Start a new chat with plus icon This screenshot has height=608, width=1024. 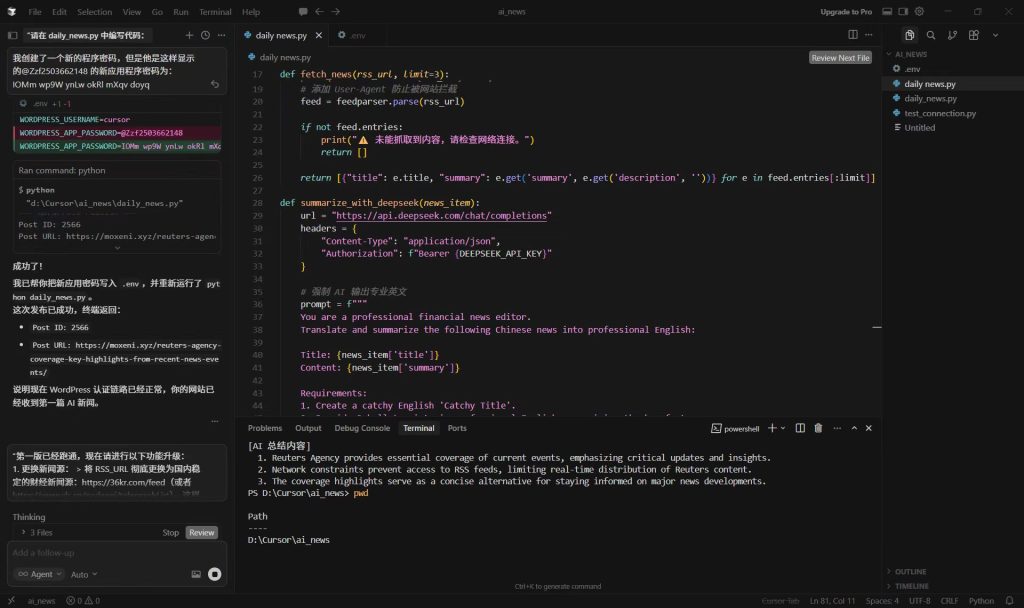click(x=190, y=35)
